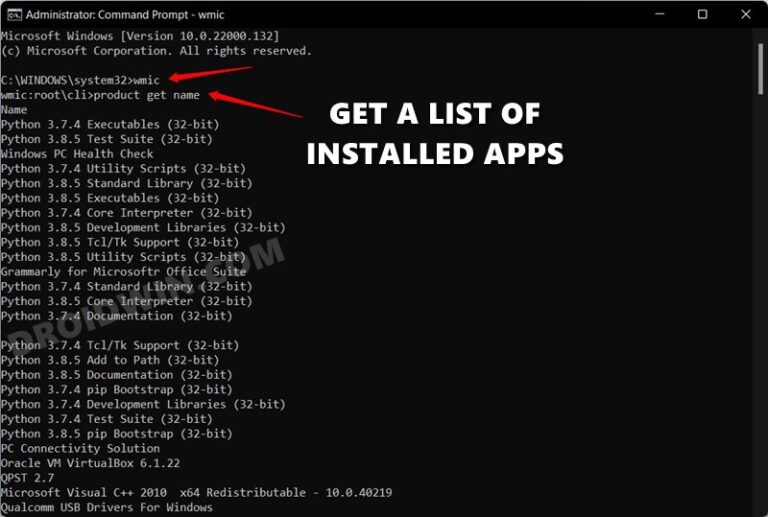Click the 'product get name' command line
This screenshot has height=517, width=768.
[x=100, y=95]
